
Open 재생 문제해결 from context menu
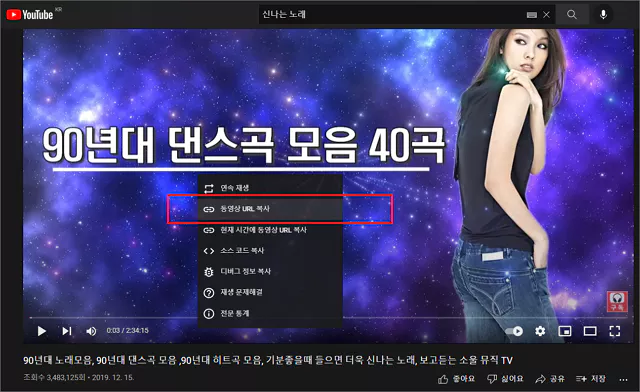point(270,292)
